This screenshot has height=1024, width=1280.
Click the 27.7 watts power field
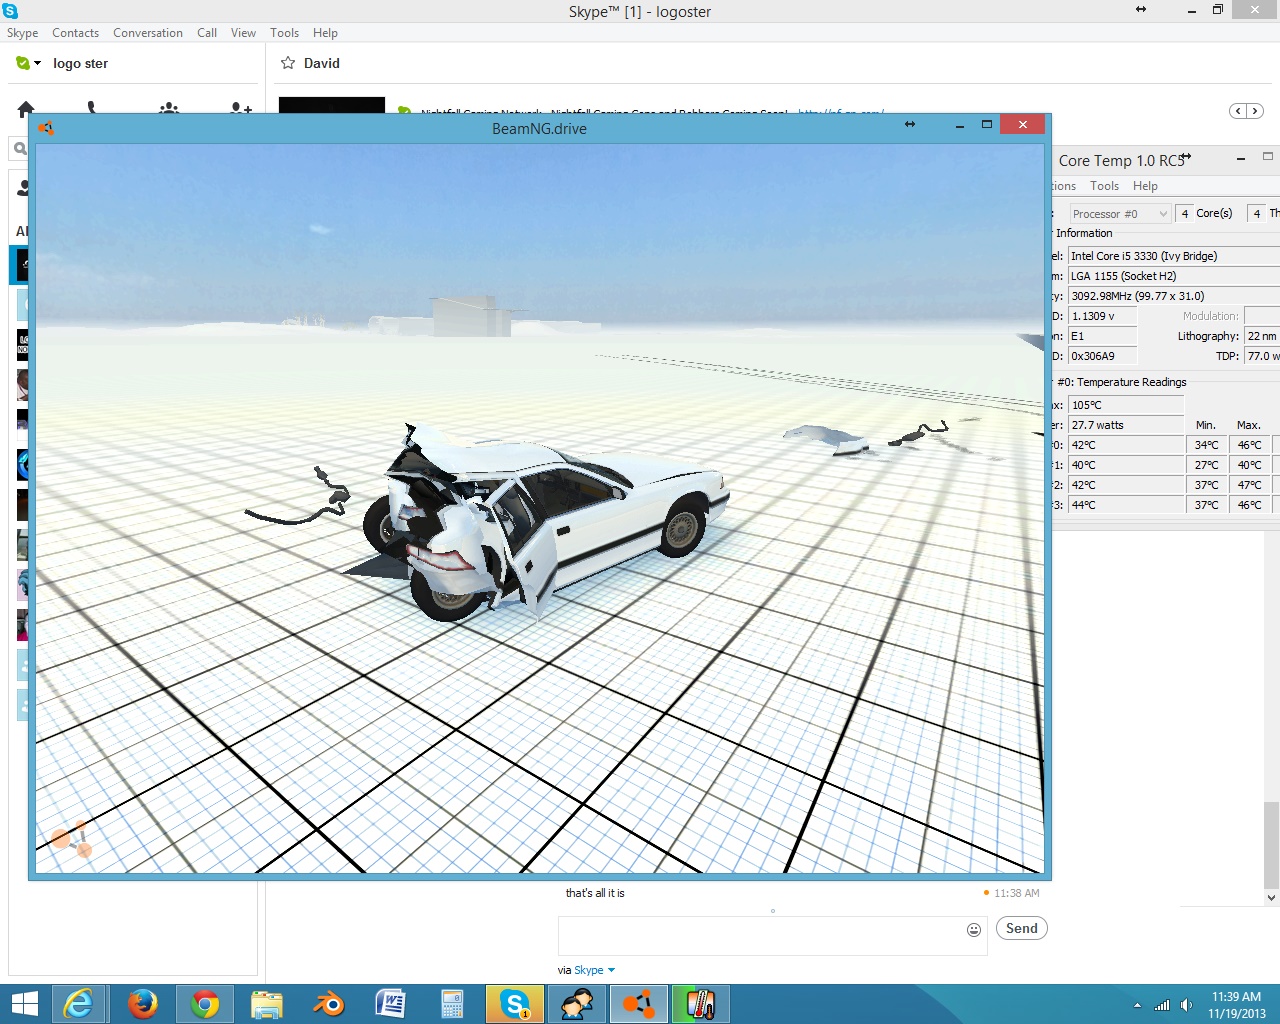tap(1126, 425)
